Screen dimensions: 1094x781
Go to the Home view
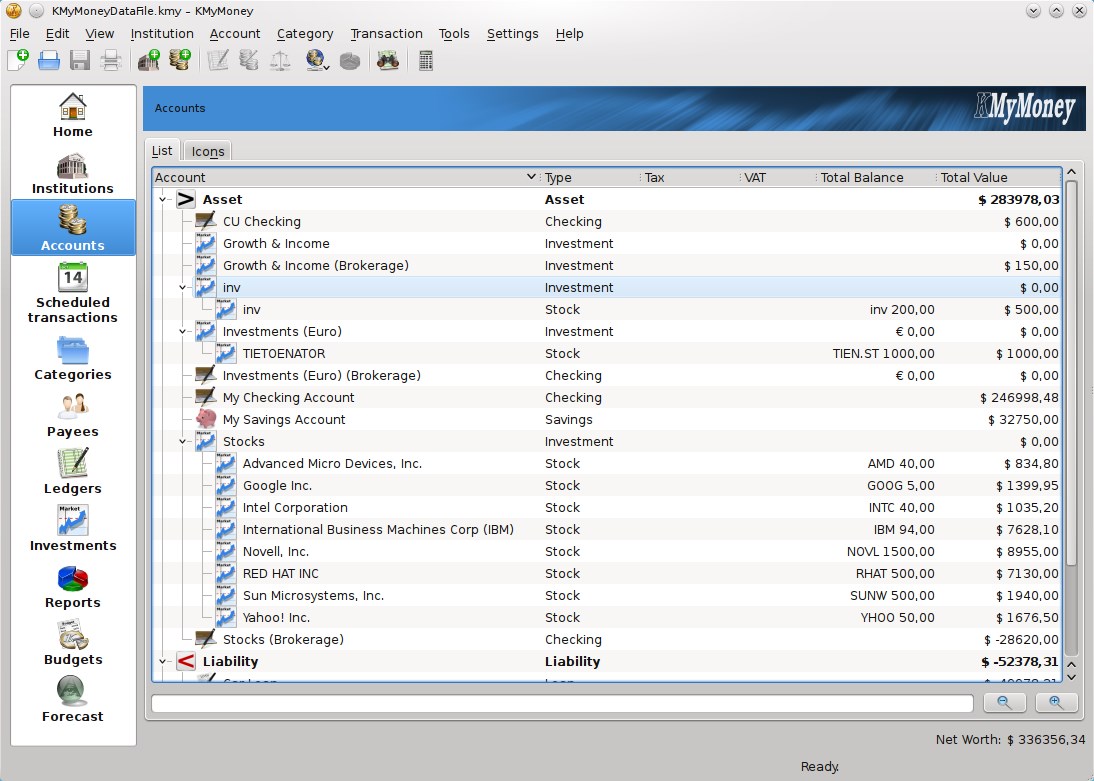73,115
